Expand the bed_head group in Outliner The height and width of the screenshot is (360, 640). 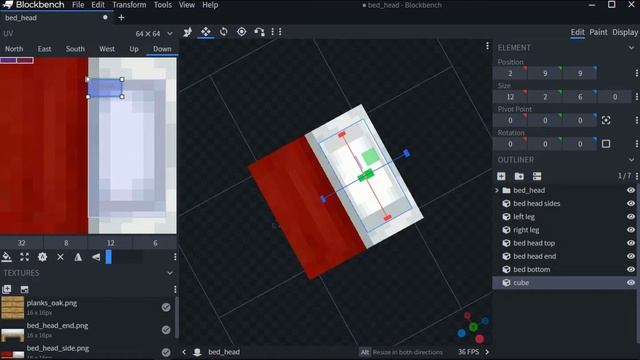497,190
